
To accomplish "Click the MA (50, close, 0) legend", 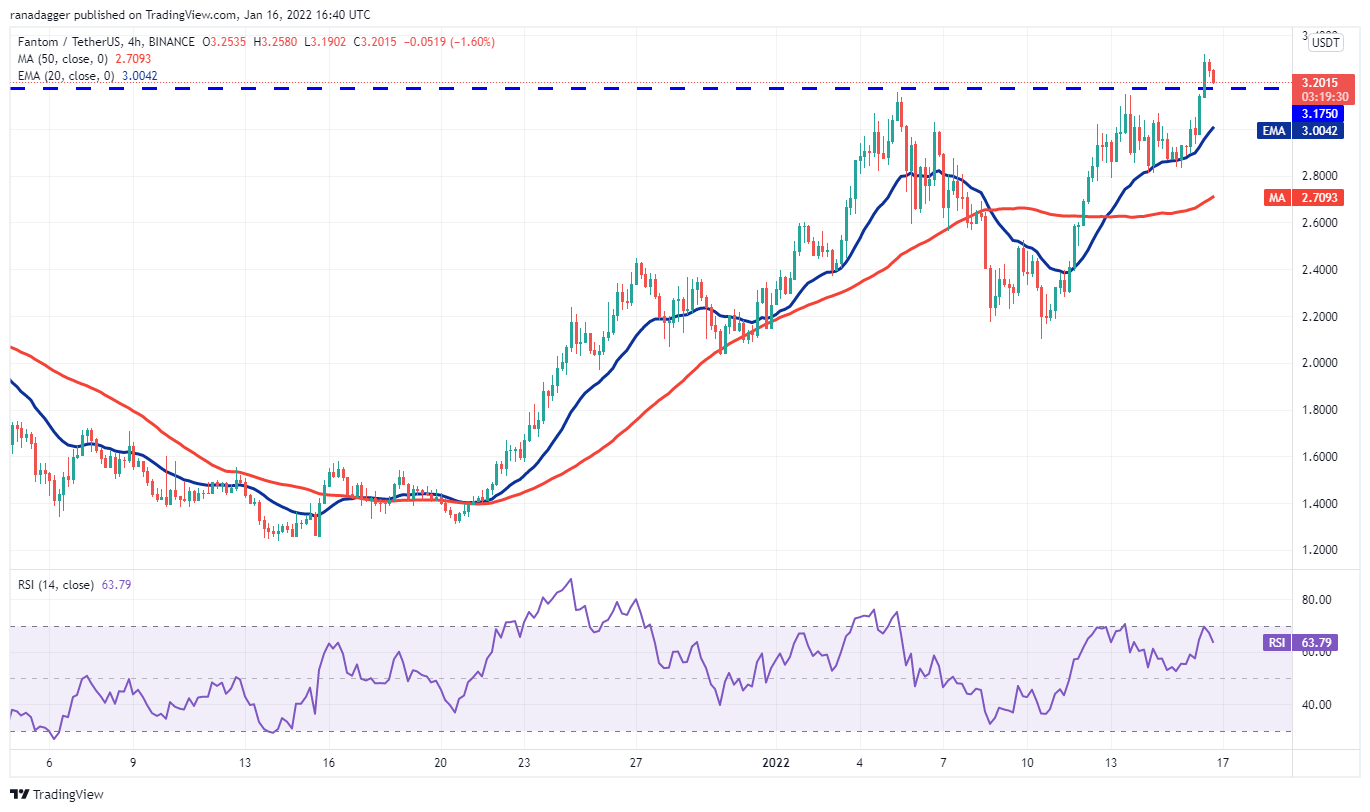I will pos(58,59).
